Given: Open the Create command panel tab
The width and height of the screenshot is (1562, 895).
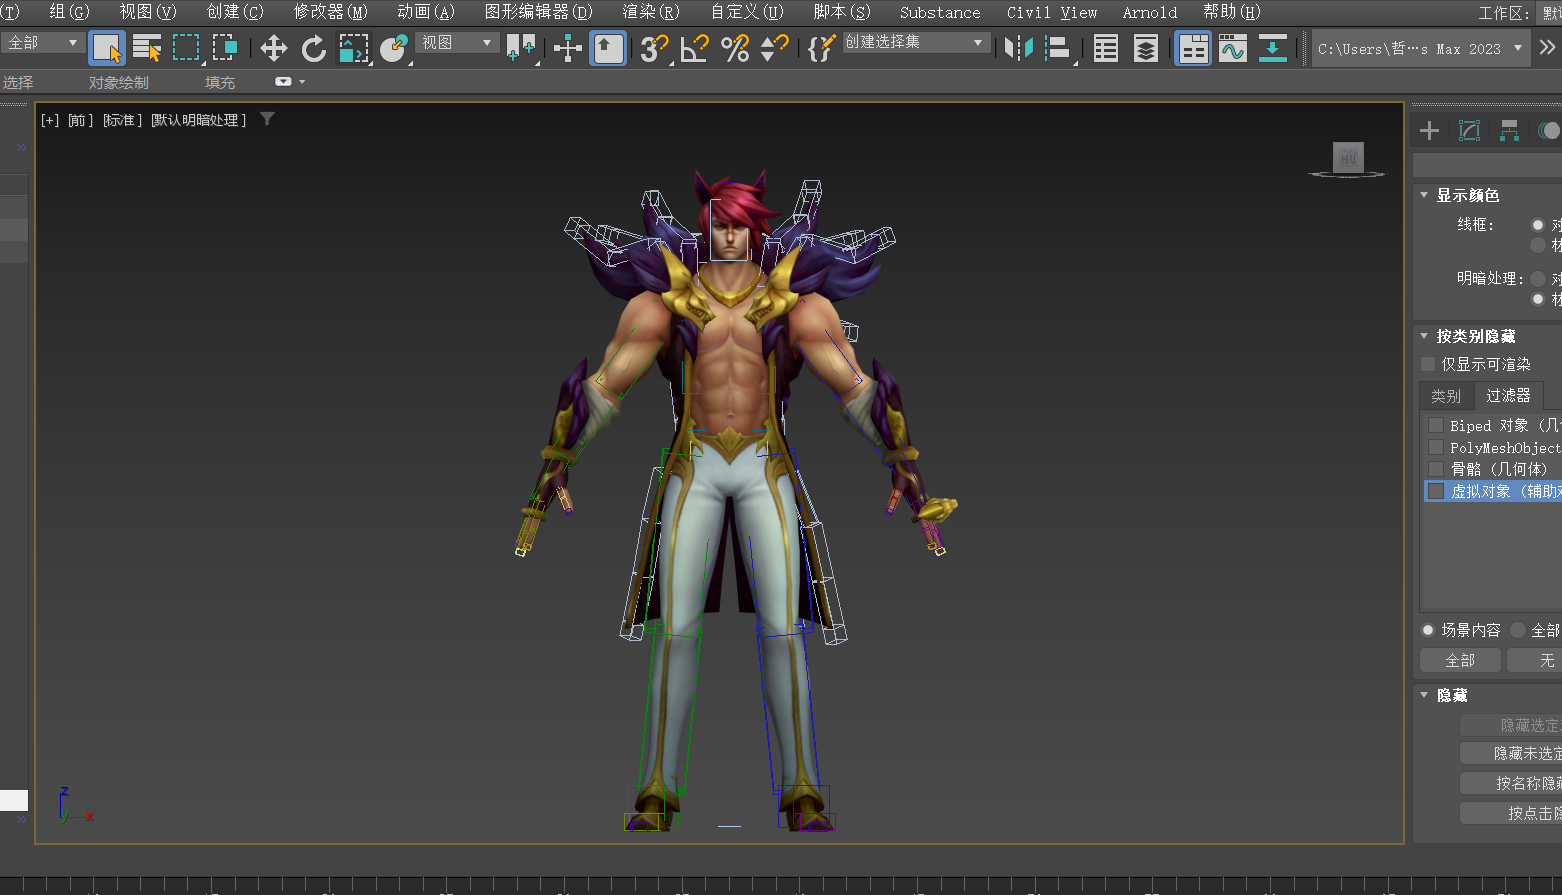Looking at the screenshot, I should tap(1430, 131).
